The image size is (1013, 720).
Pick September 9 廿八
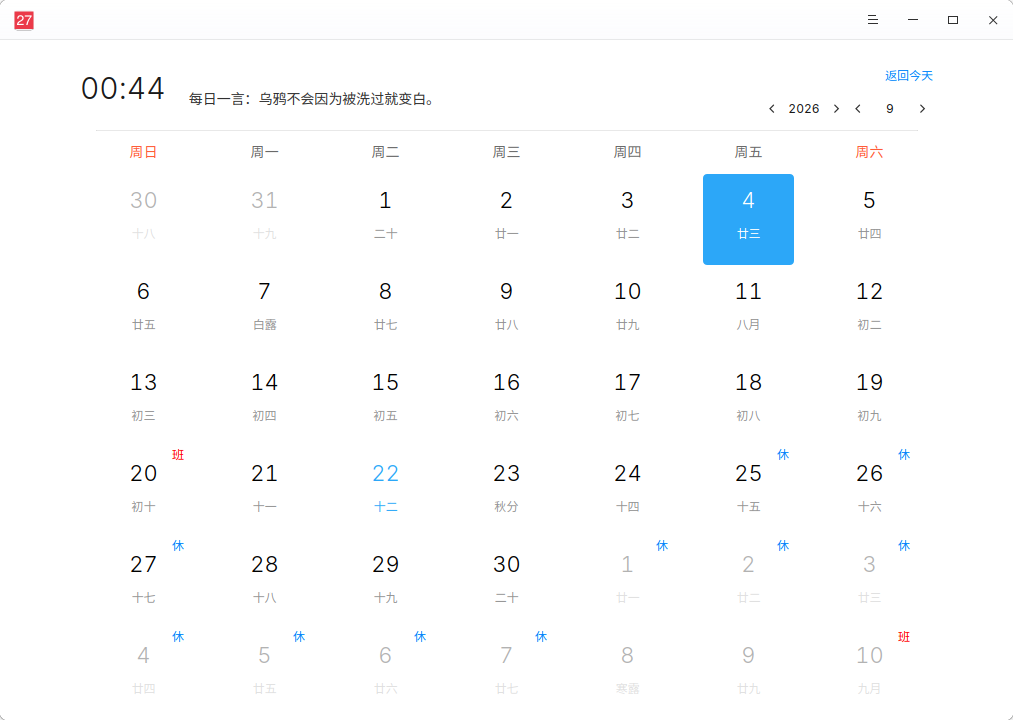click(506, 310)
